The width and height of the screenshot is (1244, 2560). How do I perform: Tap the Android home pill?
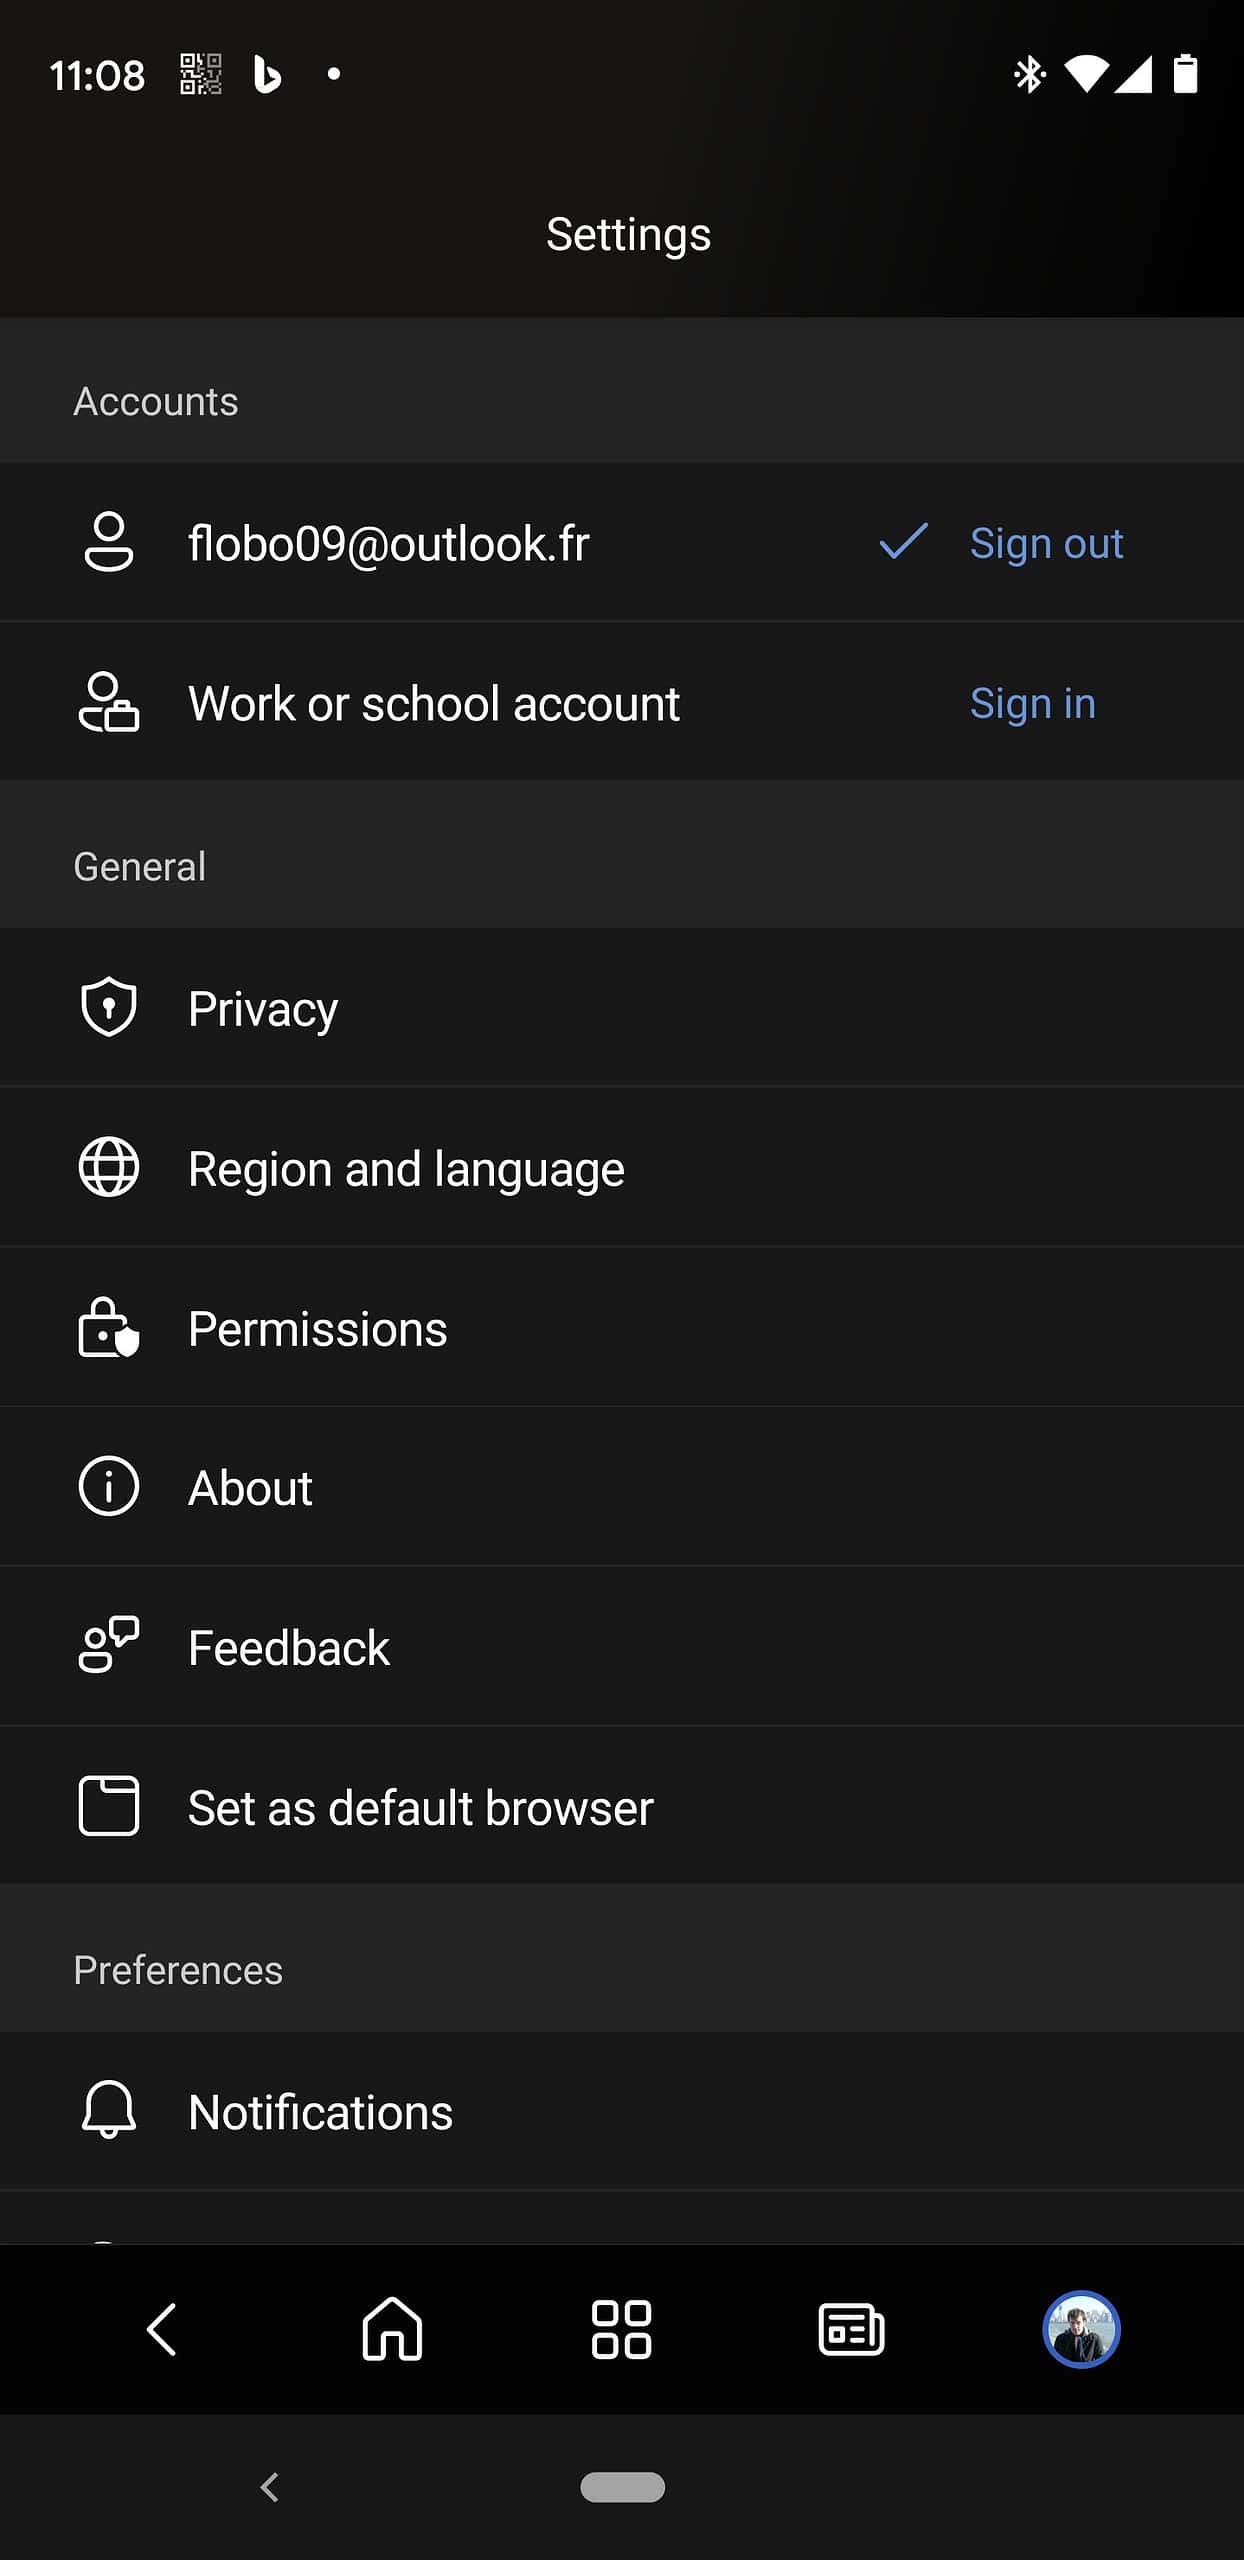[622, 2487]
